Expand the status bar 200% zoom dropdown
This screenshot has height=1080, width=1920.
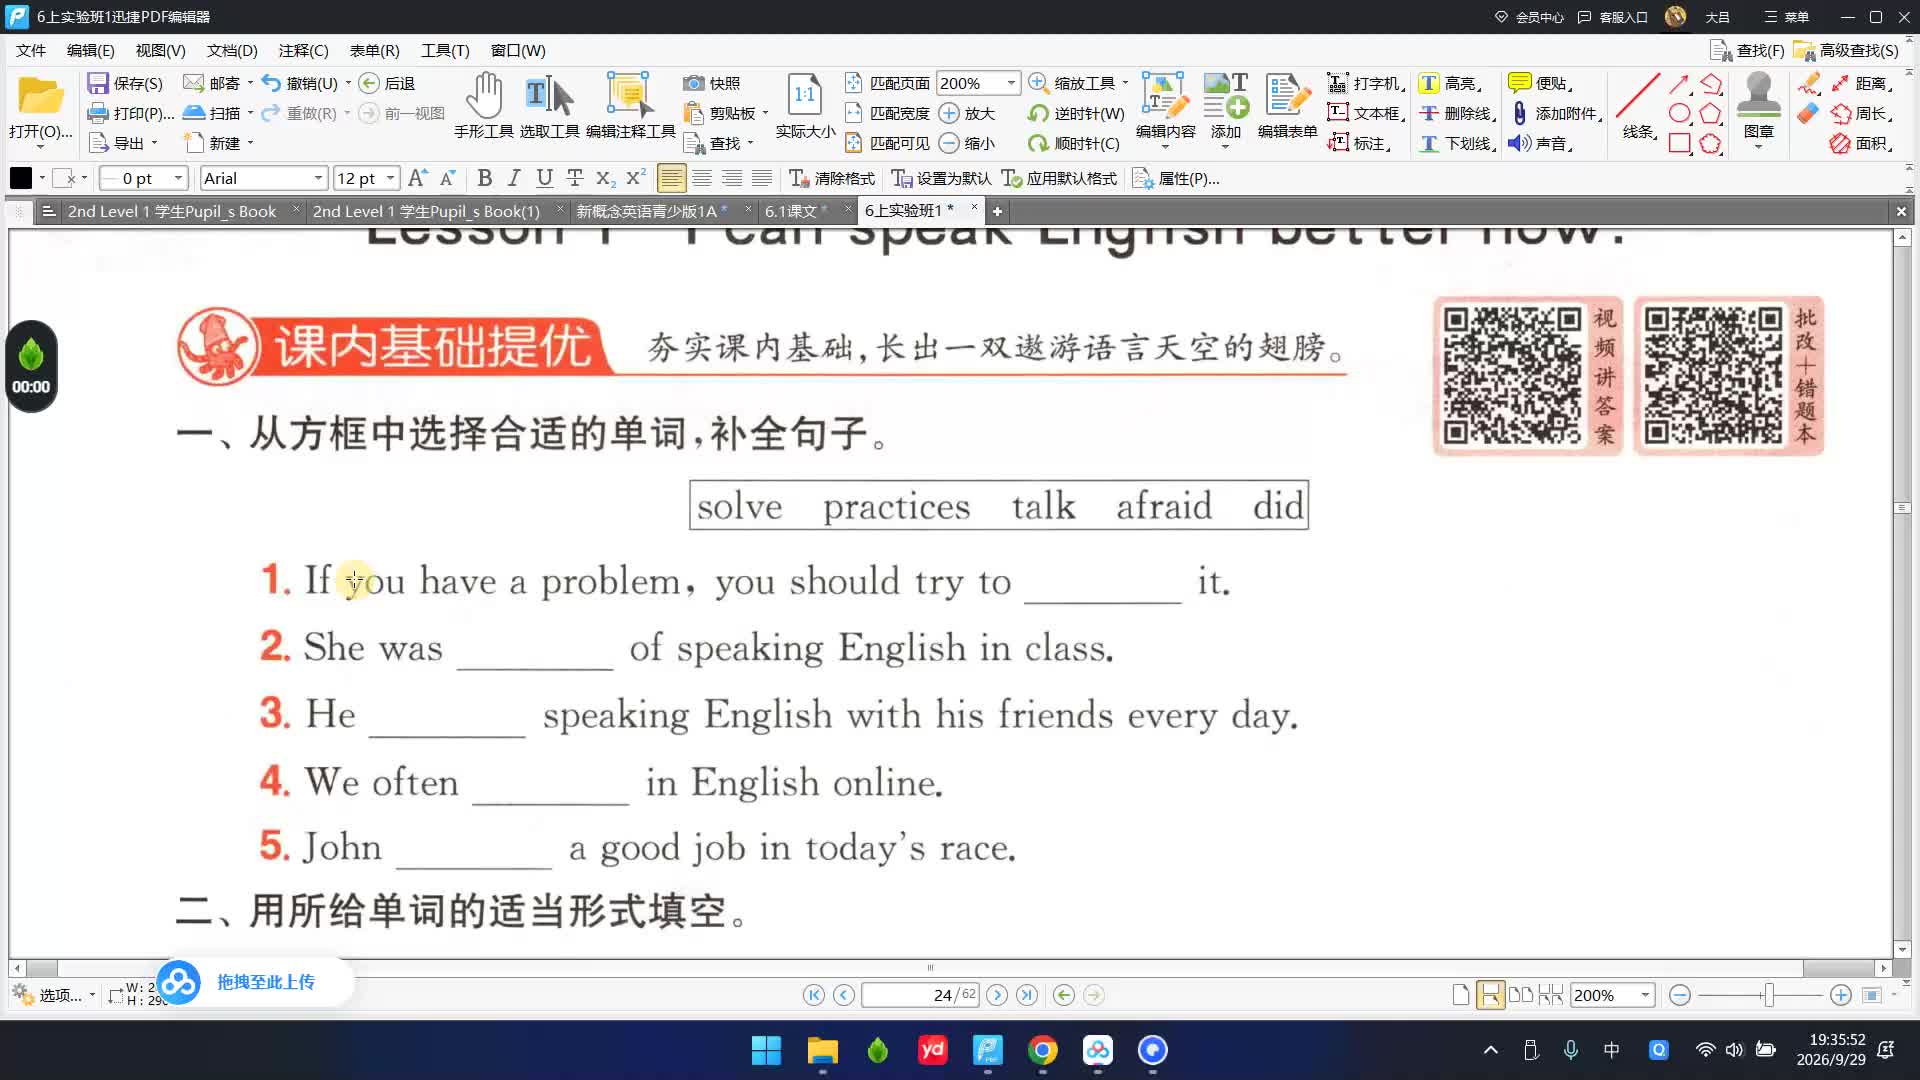point(1644,995)
